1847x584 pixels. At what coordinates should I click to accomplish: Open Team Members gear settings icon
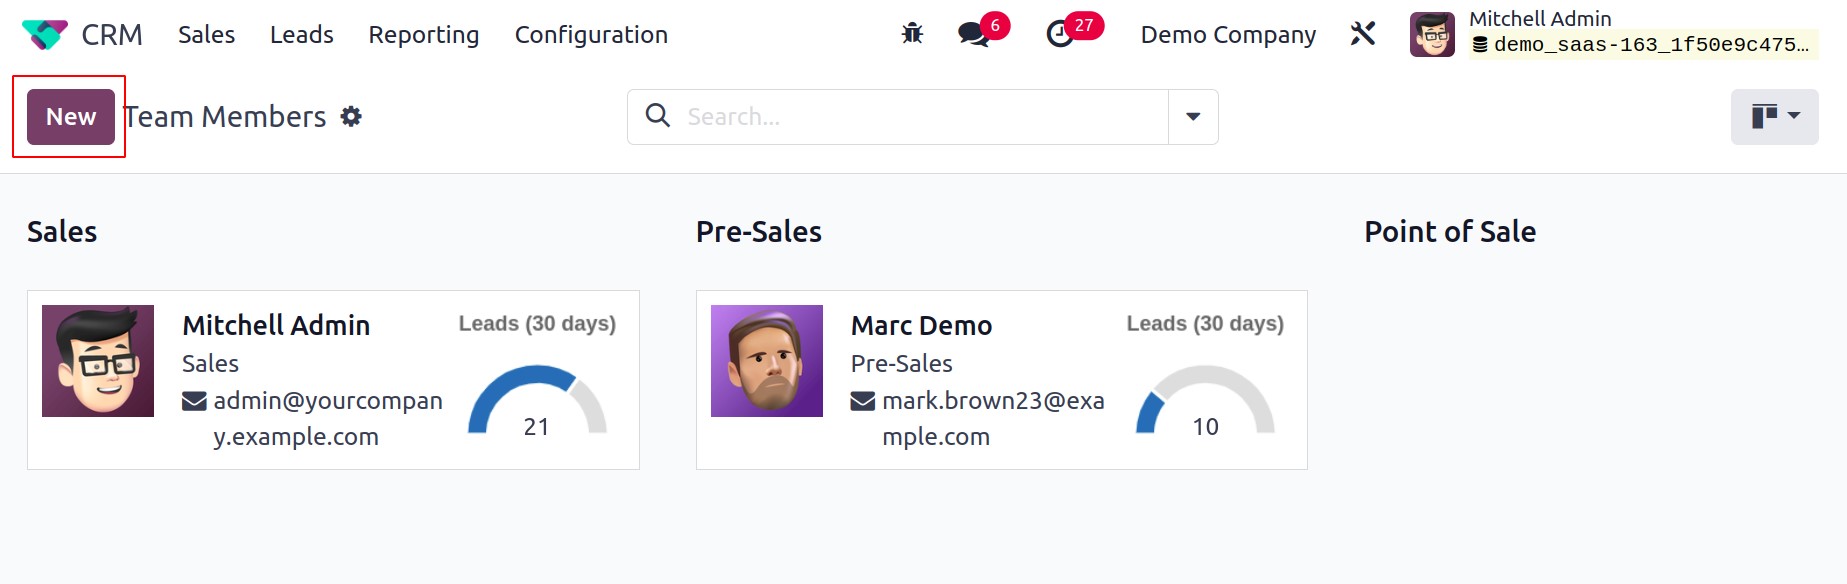click(351, 116)
